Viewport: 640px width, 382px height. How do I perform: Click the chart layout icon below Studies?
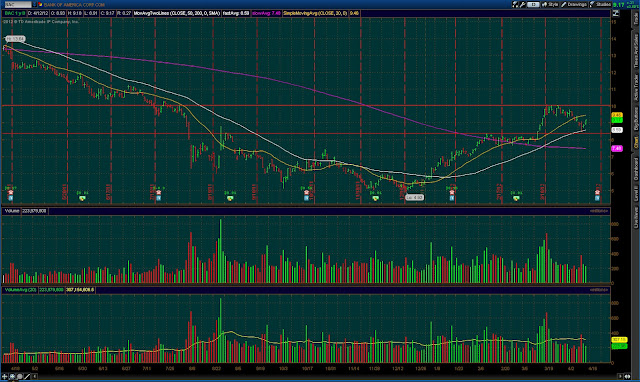616,13
